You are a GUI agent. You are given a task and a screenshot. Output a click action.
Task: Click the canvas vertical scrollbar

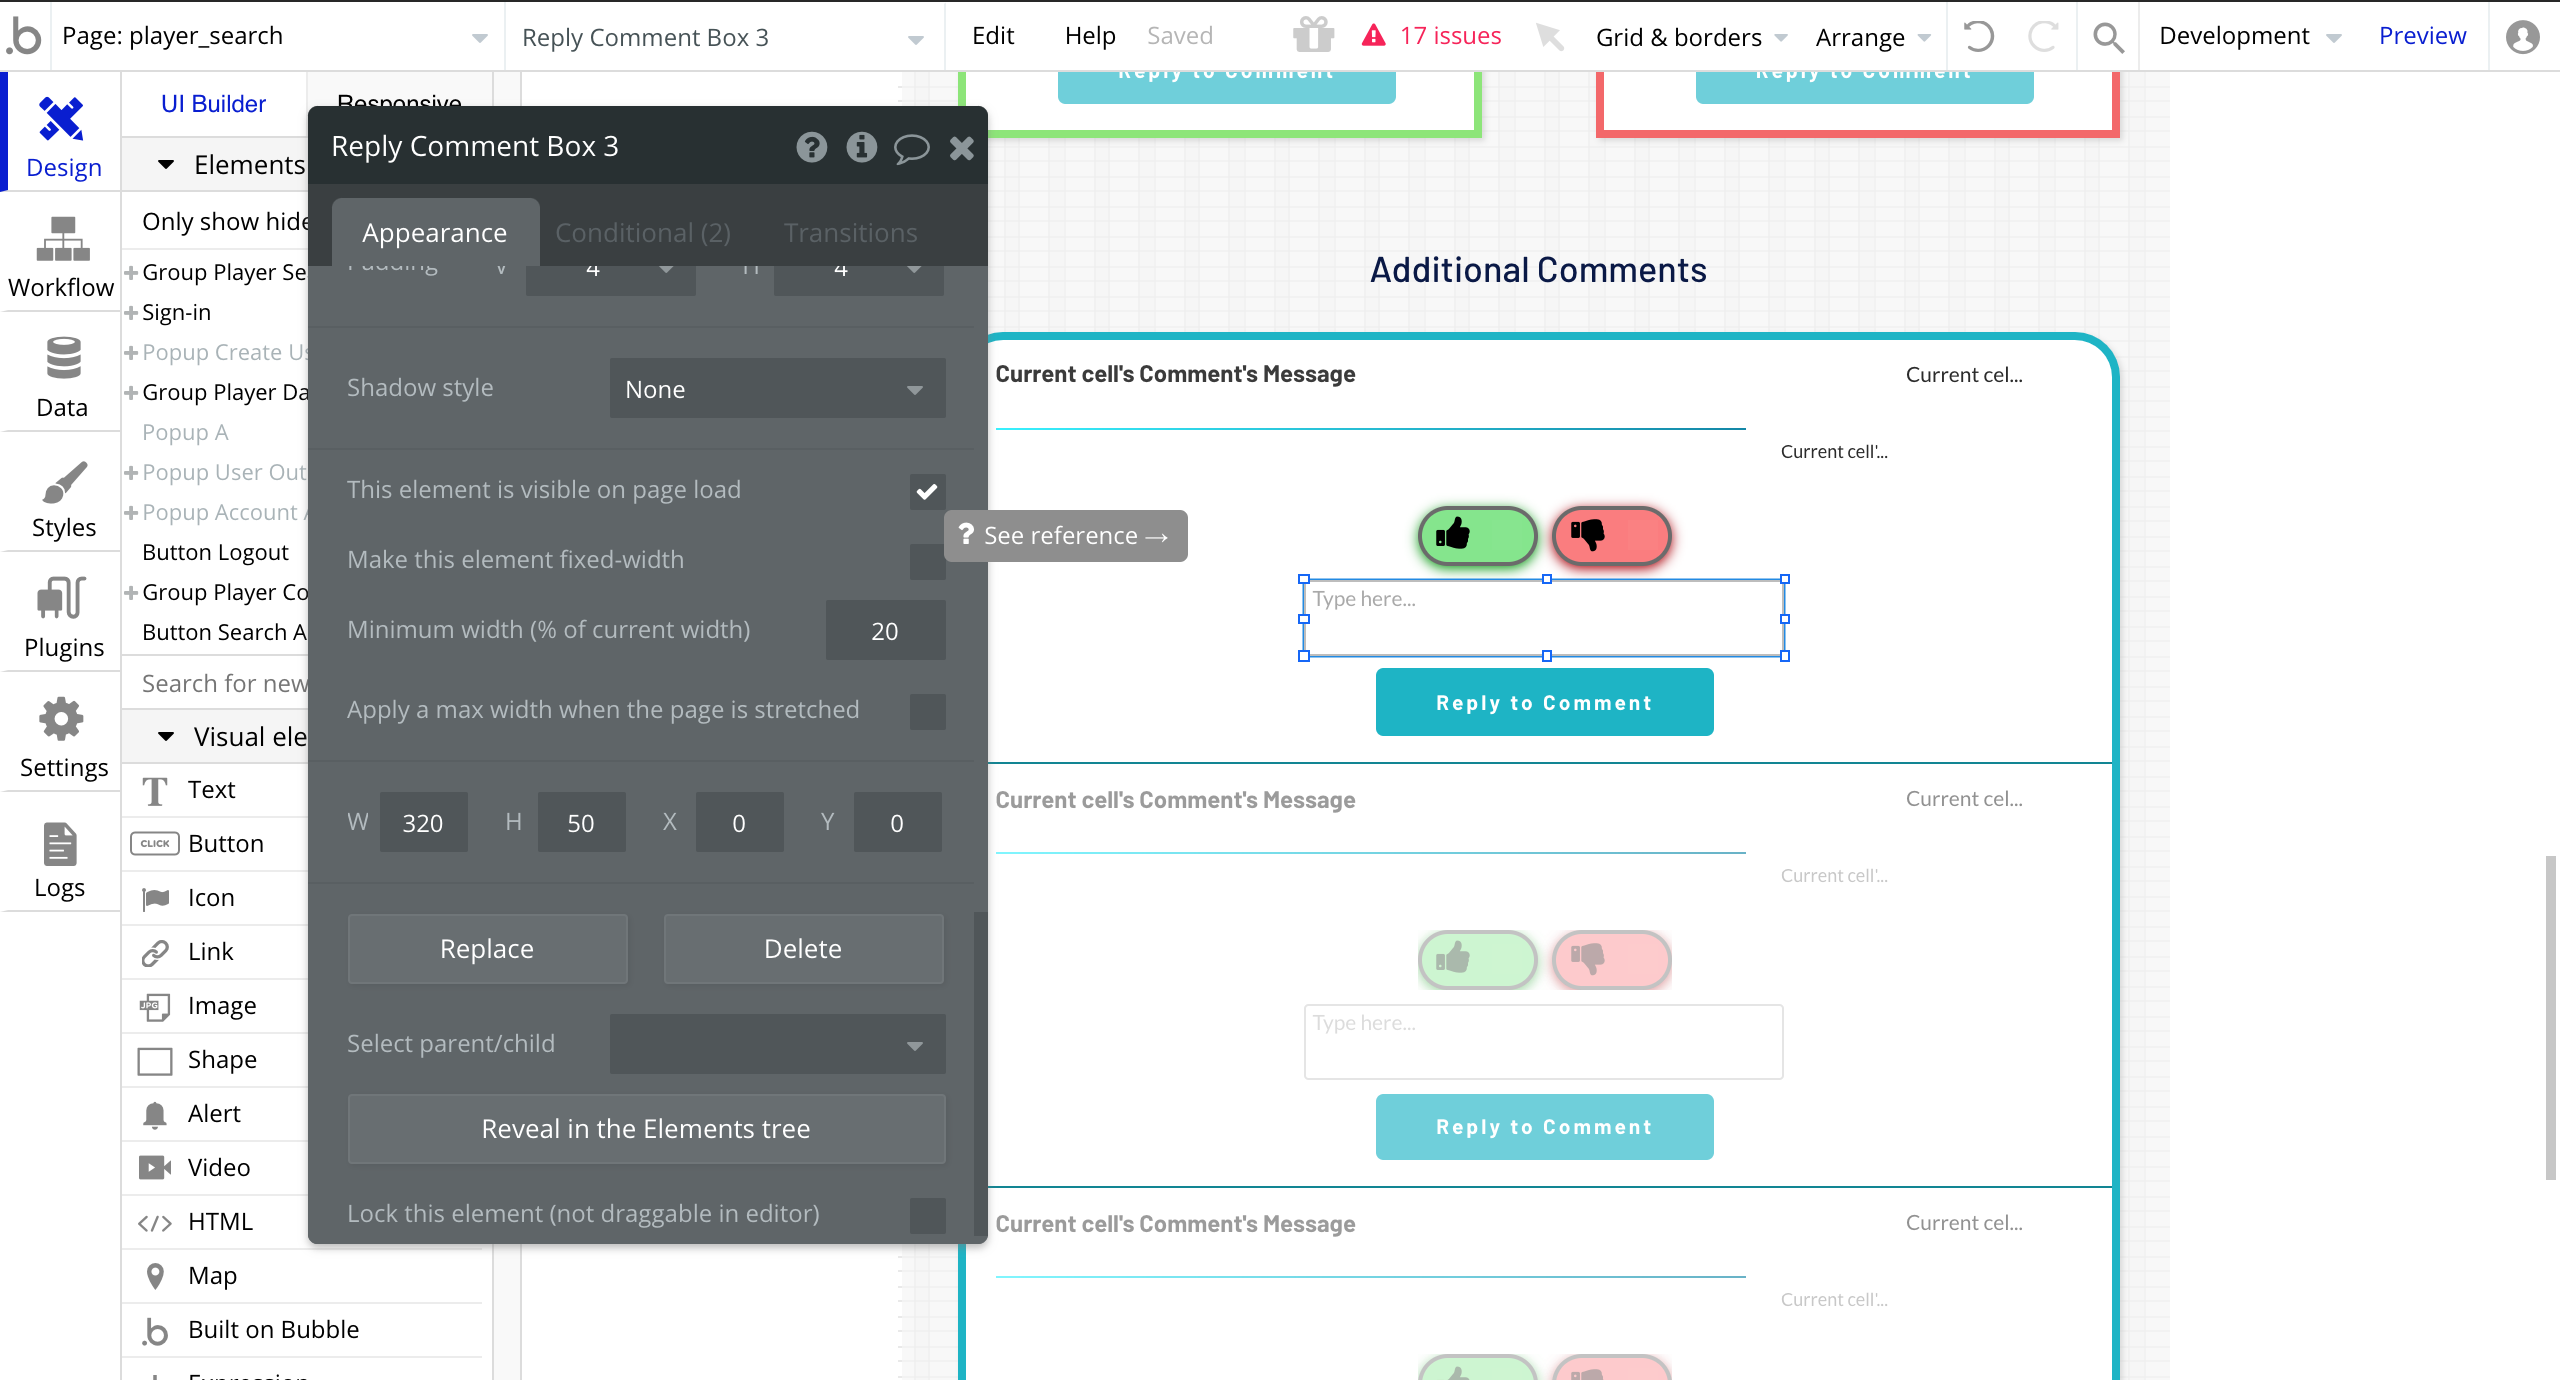(2550, 1016)
